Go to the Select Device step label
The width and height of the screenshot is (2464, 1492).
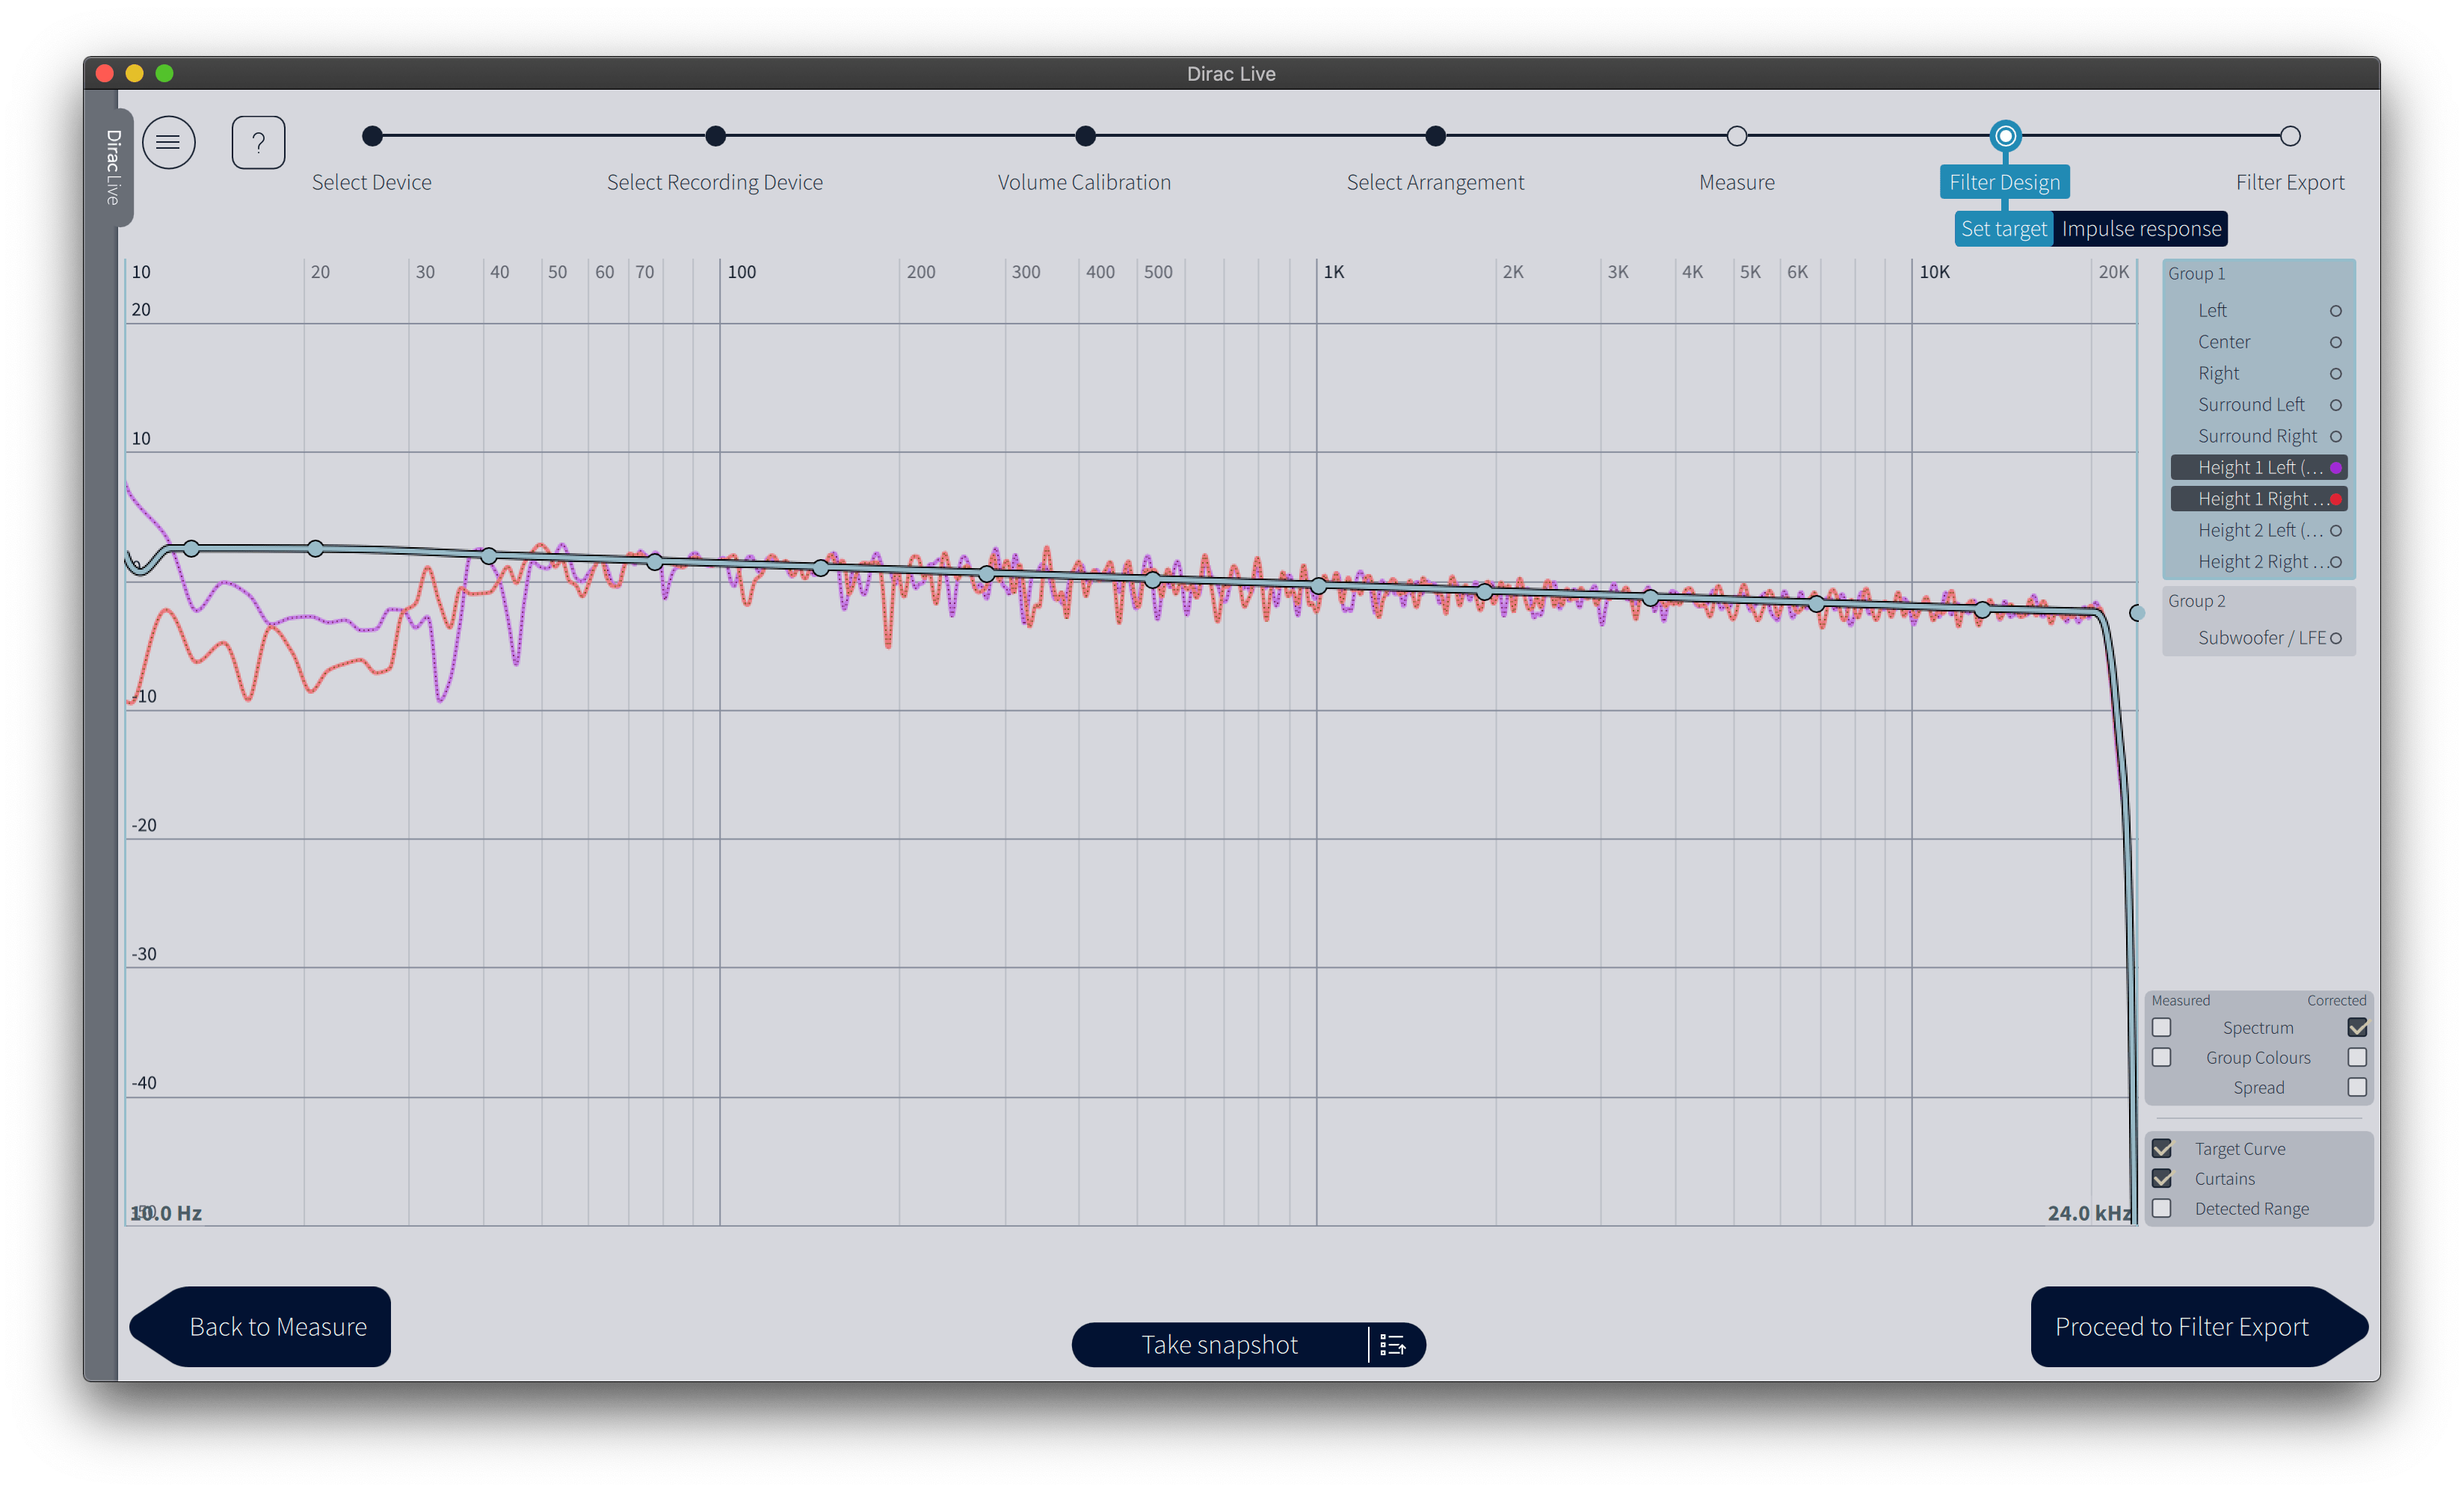(x=372, y=182)
